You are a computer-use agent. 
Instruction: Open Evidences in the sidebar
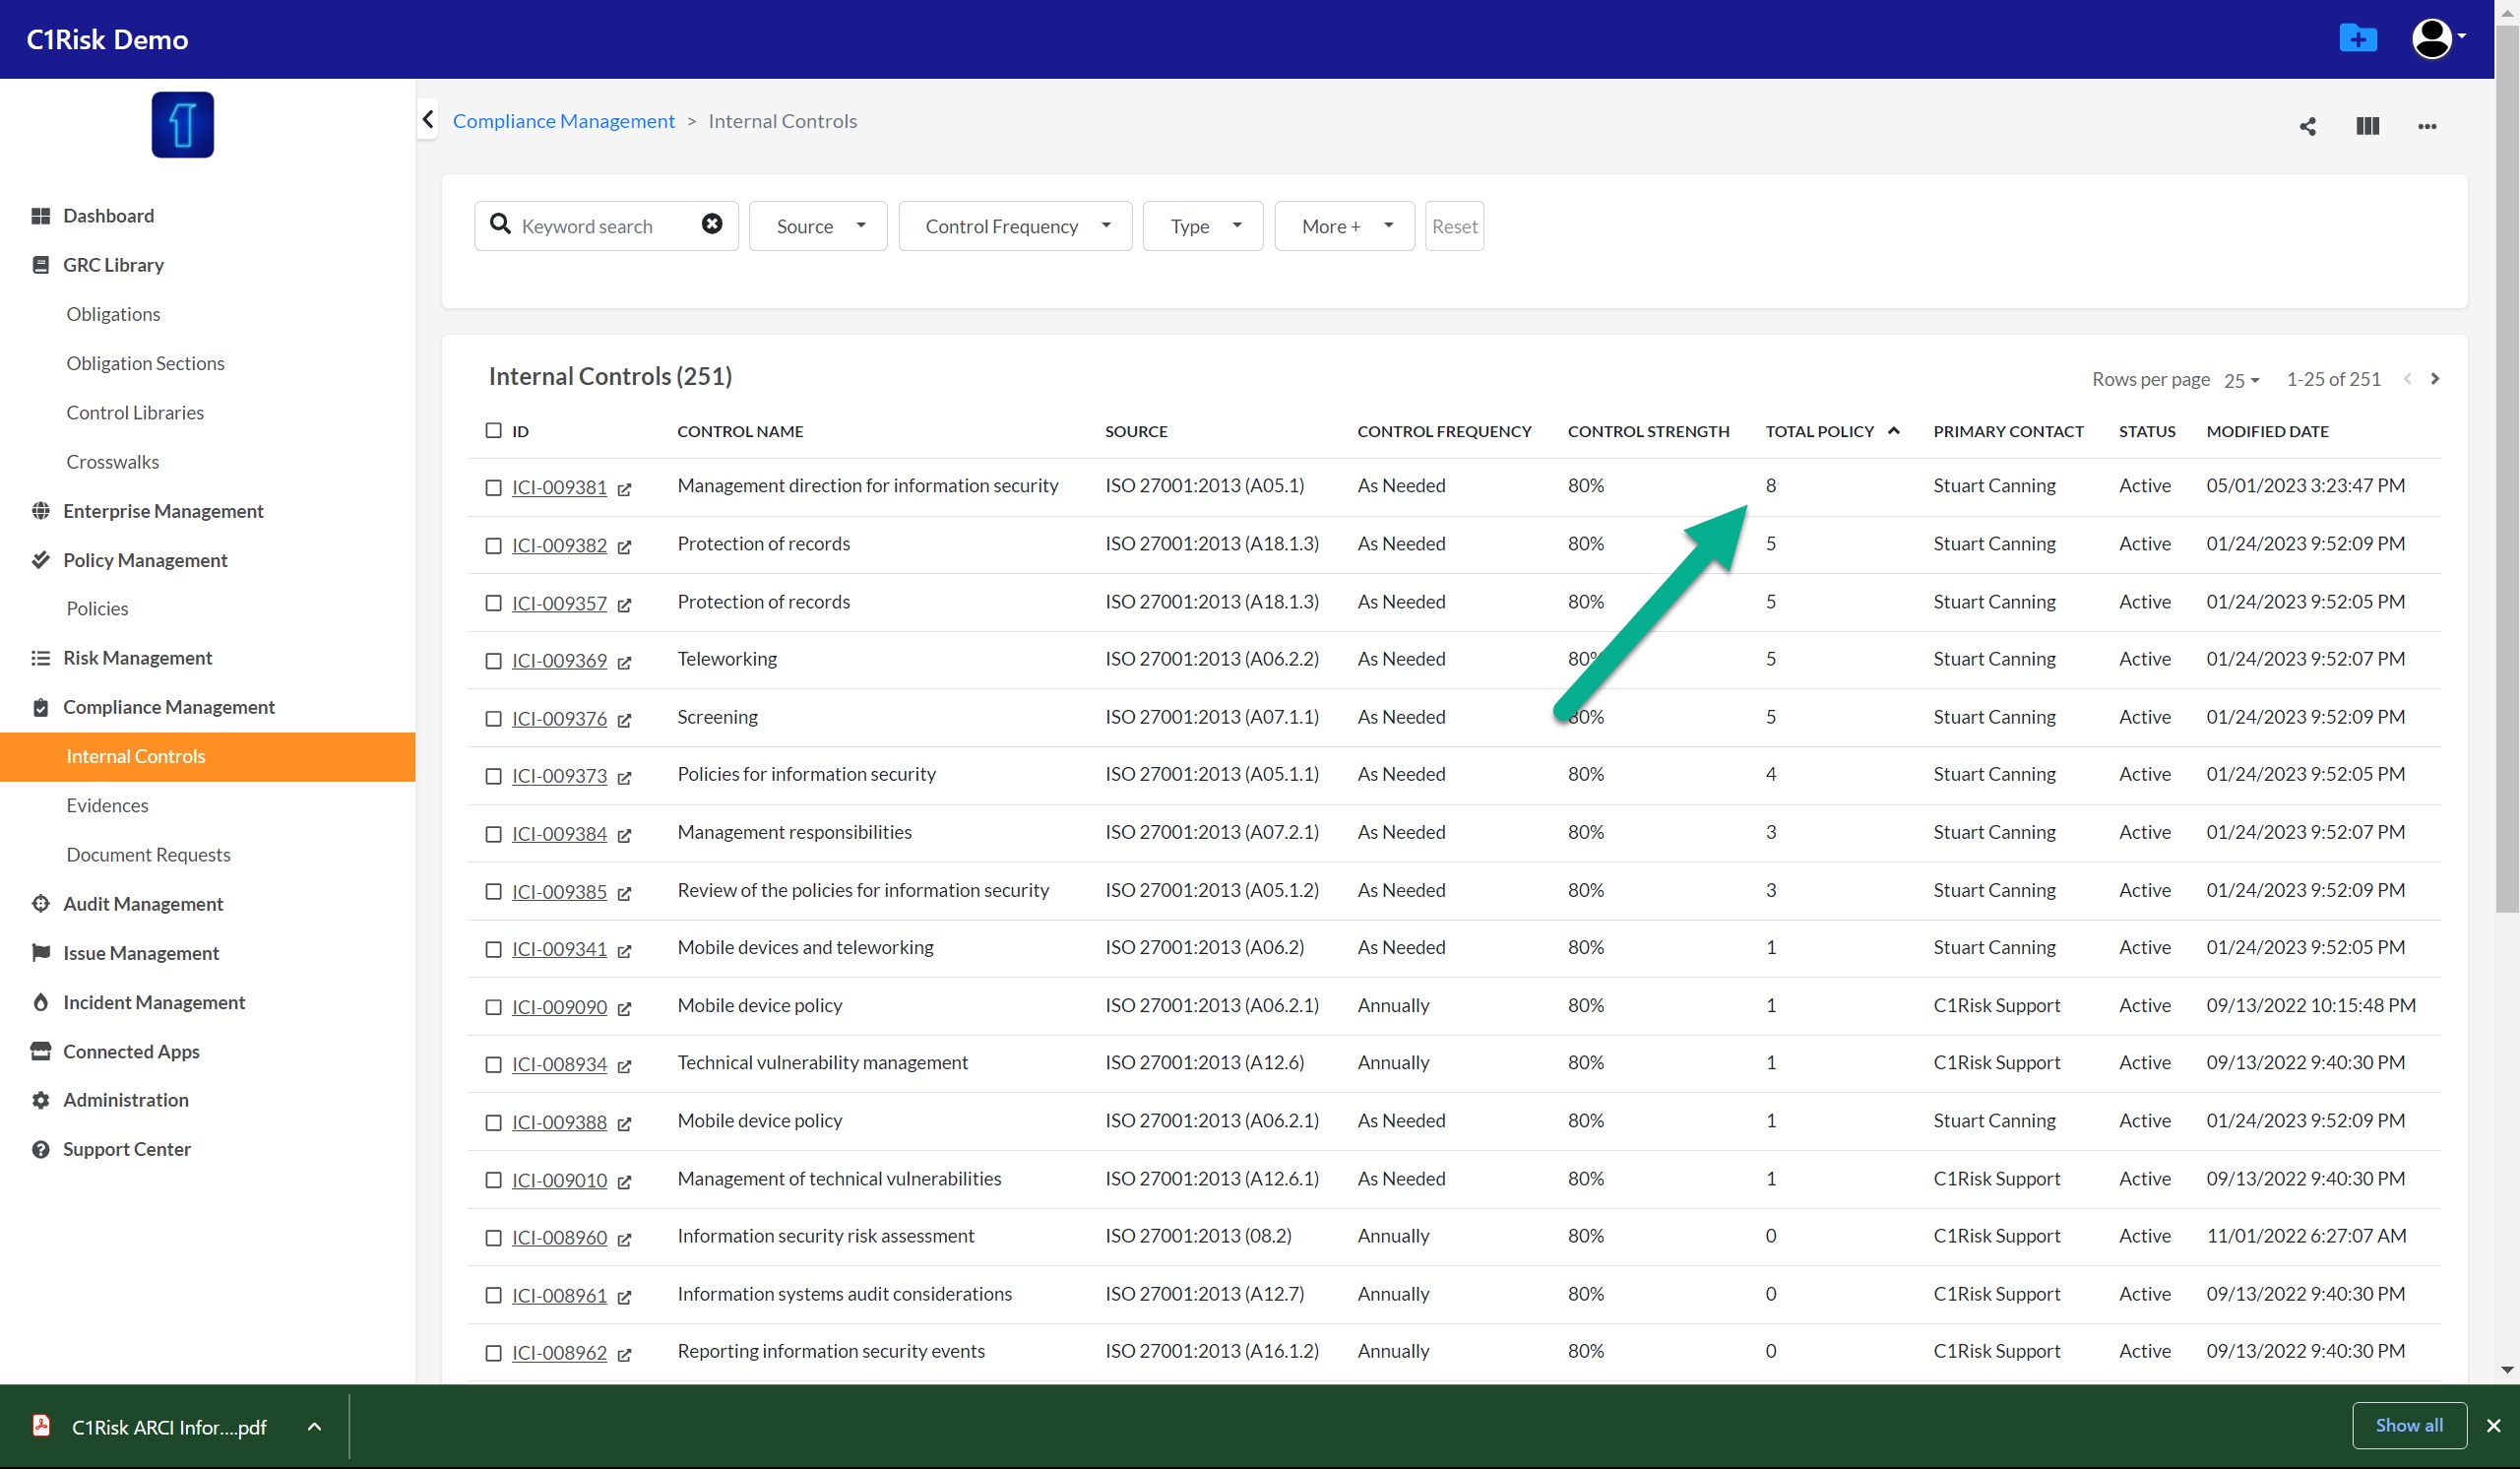[x=107, y=805]
